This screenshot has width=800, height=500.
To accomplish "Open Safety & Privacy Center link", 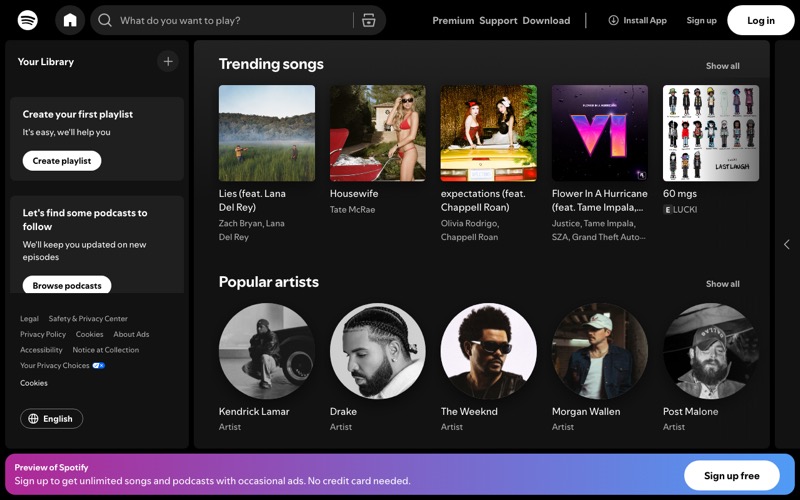I will click(x=88, y=319).
